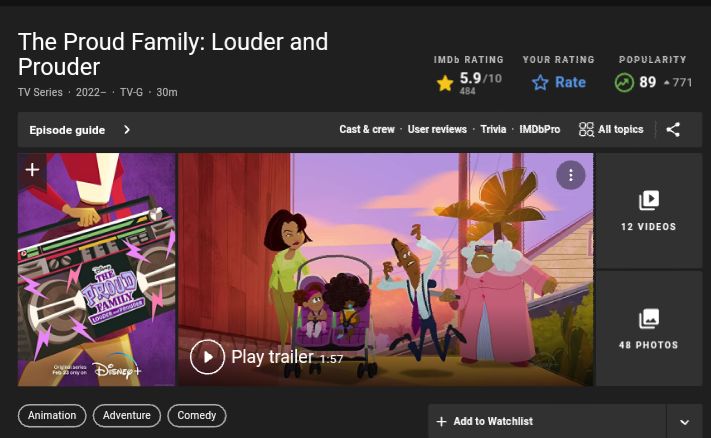Open the trailer three-dot options menu
Screen dimensions: 711x438
(570, 175)
